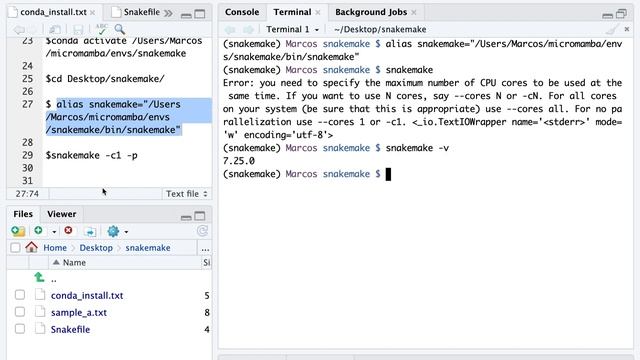Open Snakefile in the file list

(x=70, y=329)
